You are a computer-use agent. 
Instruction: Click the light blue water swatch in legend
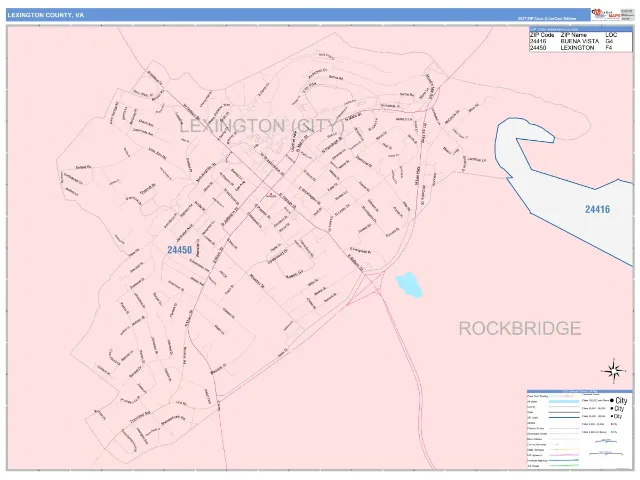[x=564, y=402]
